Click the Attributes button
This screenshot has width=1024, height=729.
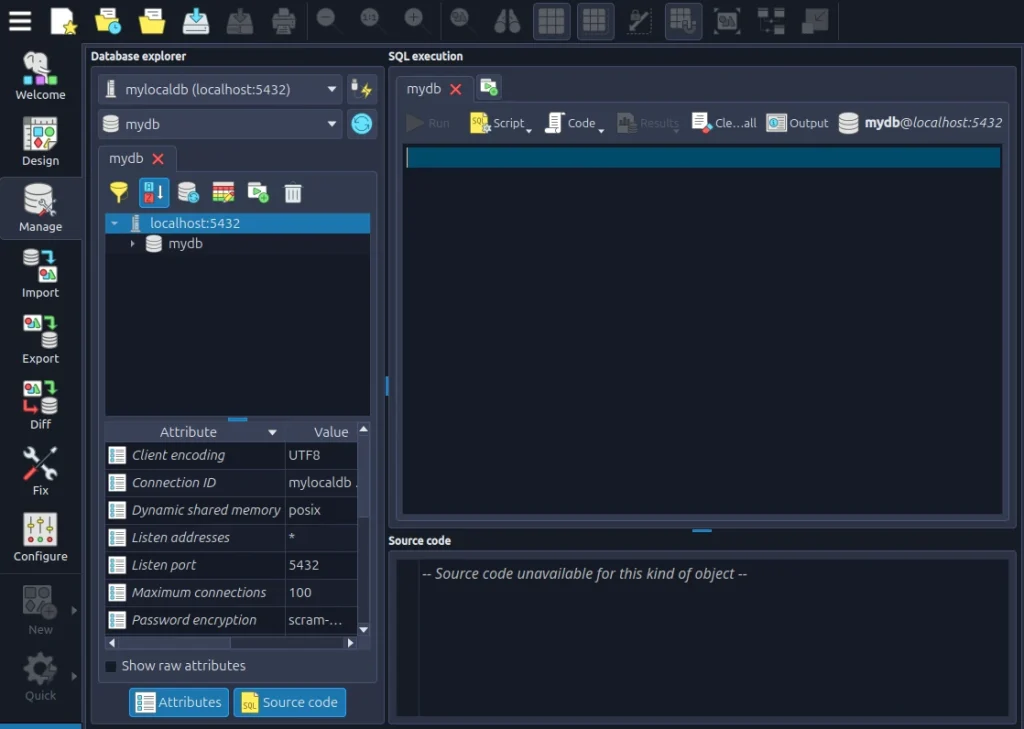coord(179,703)
